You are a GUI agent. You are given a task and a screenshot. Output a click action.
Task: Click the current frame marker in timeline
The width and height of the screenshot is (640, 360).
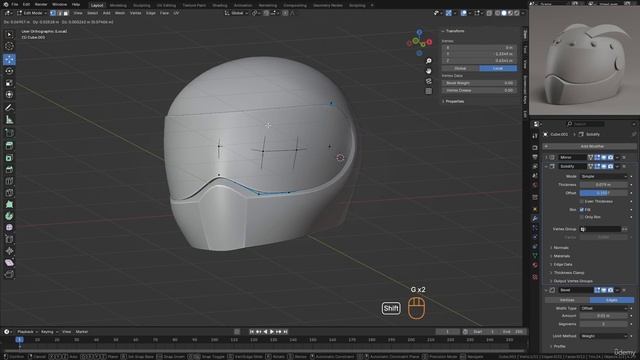19,340
